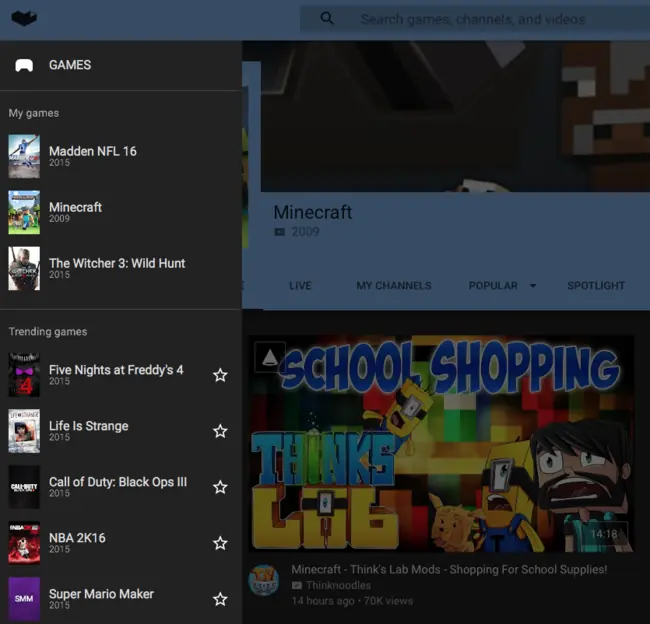The height and width of the screenshot is (624, 650).
Task: Click the YouTube Gaming logo icon
Action: (x=24, y=18)
